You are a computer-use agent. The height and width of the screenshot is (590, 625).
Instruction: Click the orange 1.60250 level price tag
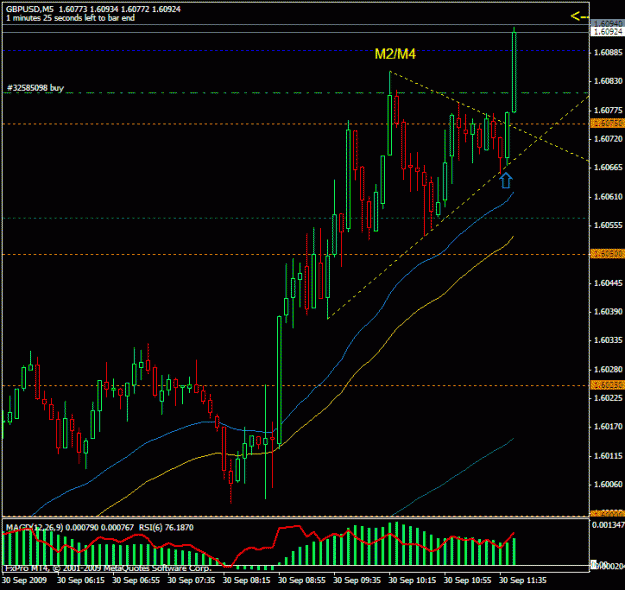pyautogui.click(x=607, y=385)
